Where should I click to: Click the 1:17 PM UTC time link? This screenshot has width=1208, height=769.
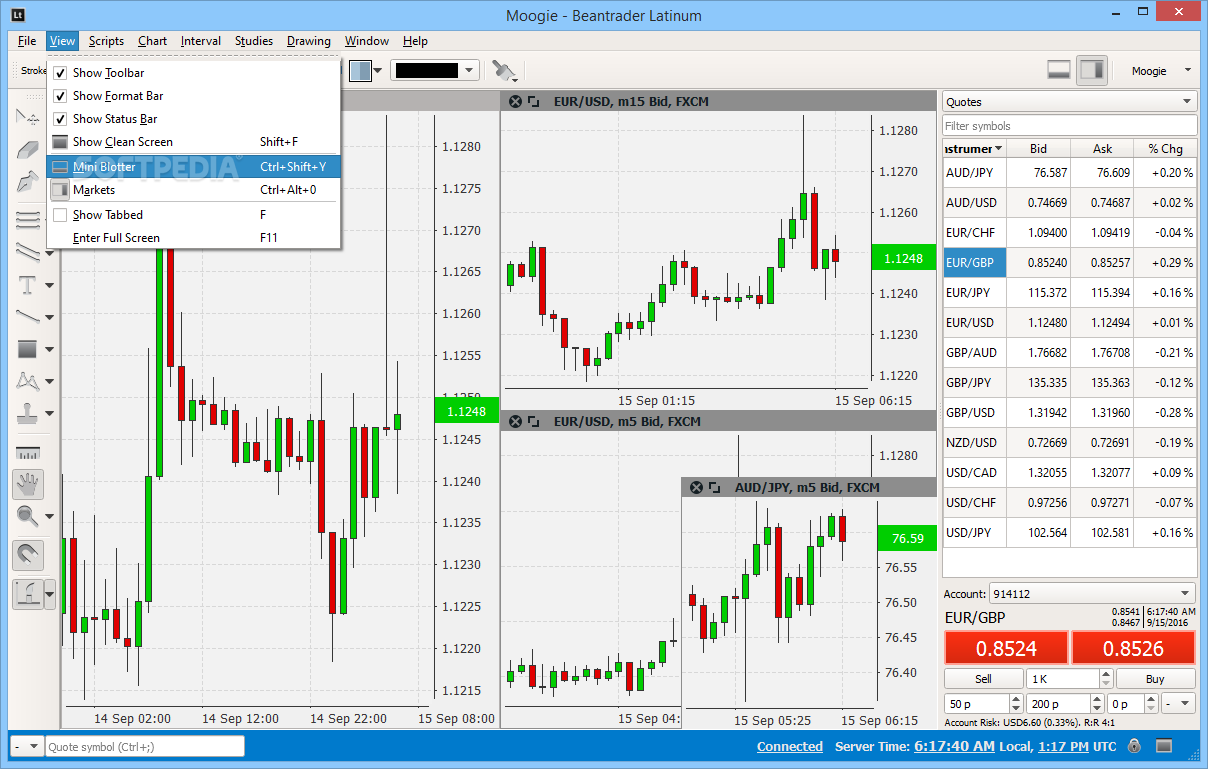pyautogui.click(x=1063, y=746)
